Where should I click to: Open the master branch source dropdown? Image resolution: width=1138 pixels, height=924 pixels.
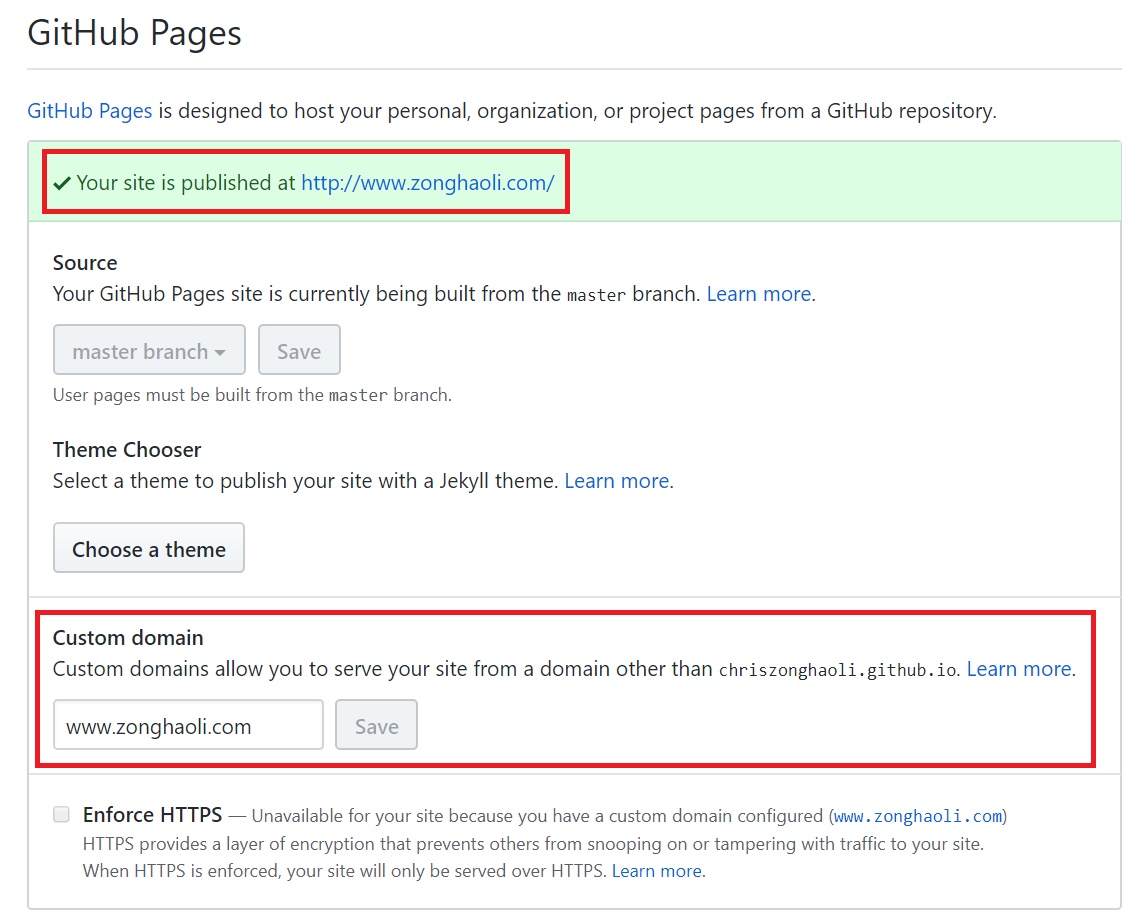(149, 350)
